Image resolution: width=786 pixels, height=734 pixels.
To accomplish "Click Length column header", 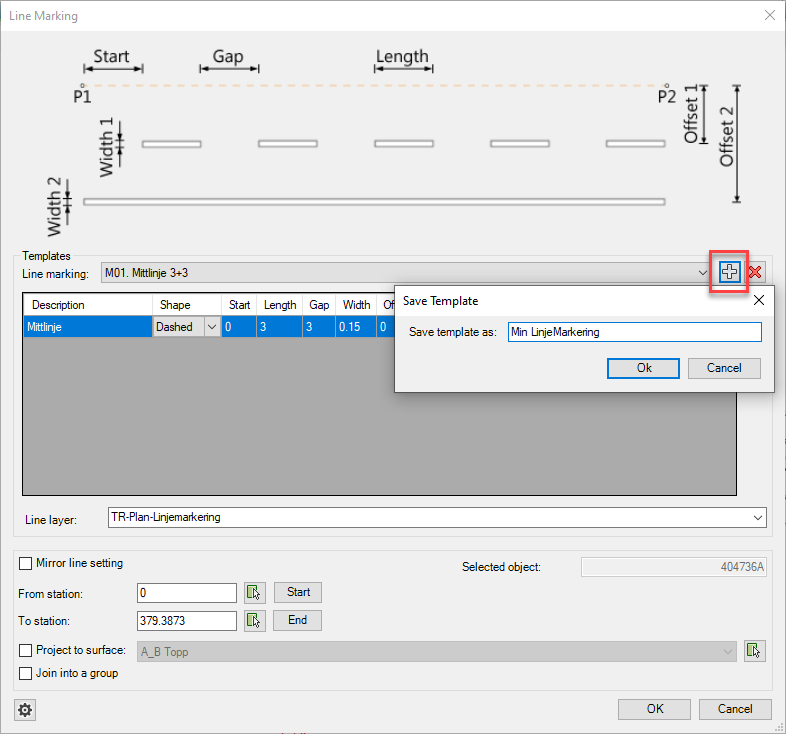I will coord(280,305).
